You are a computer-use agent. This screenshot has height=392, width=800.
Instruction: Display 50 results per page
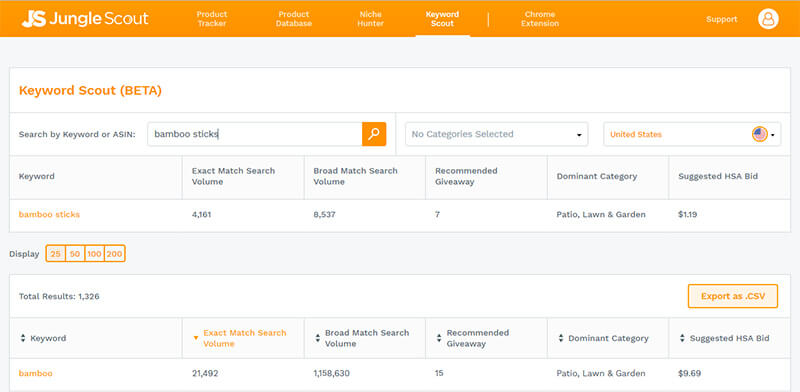point(75,254)
